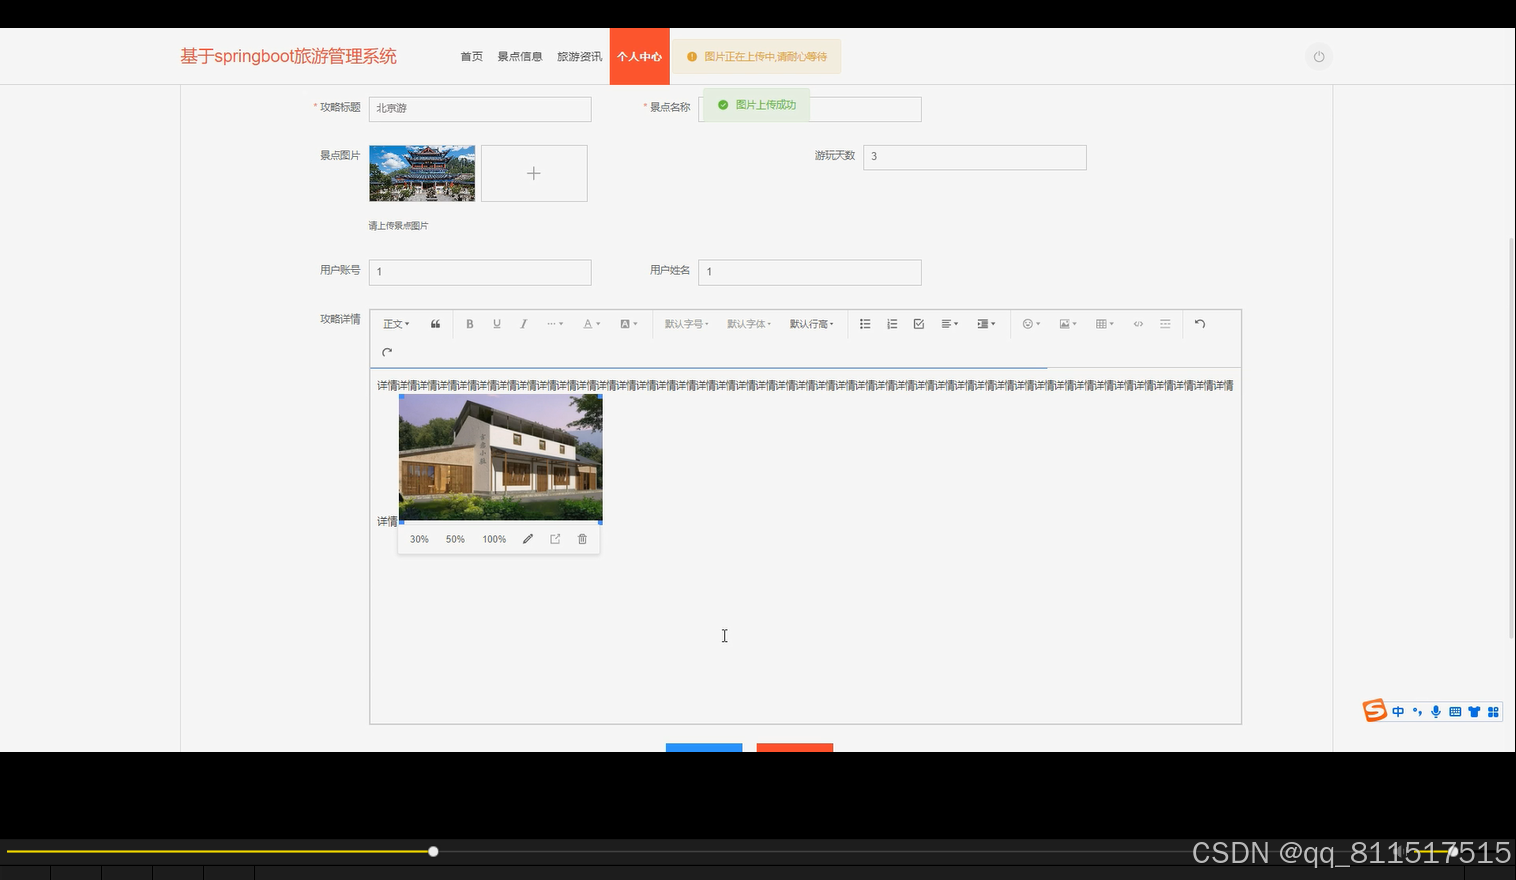The width and height of the screenshot is (1516, 880).
Task: Insert a bulleted list
Action: point(865,324)
